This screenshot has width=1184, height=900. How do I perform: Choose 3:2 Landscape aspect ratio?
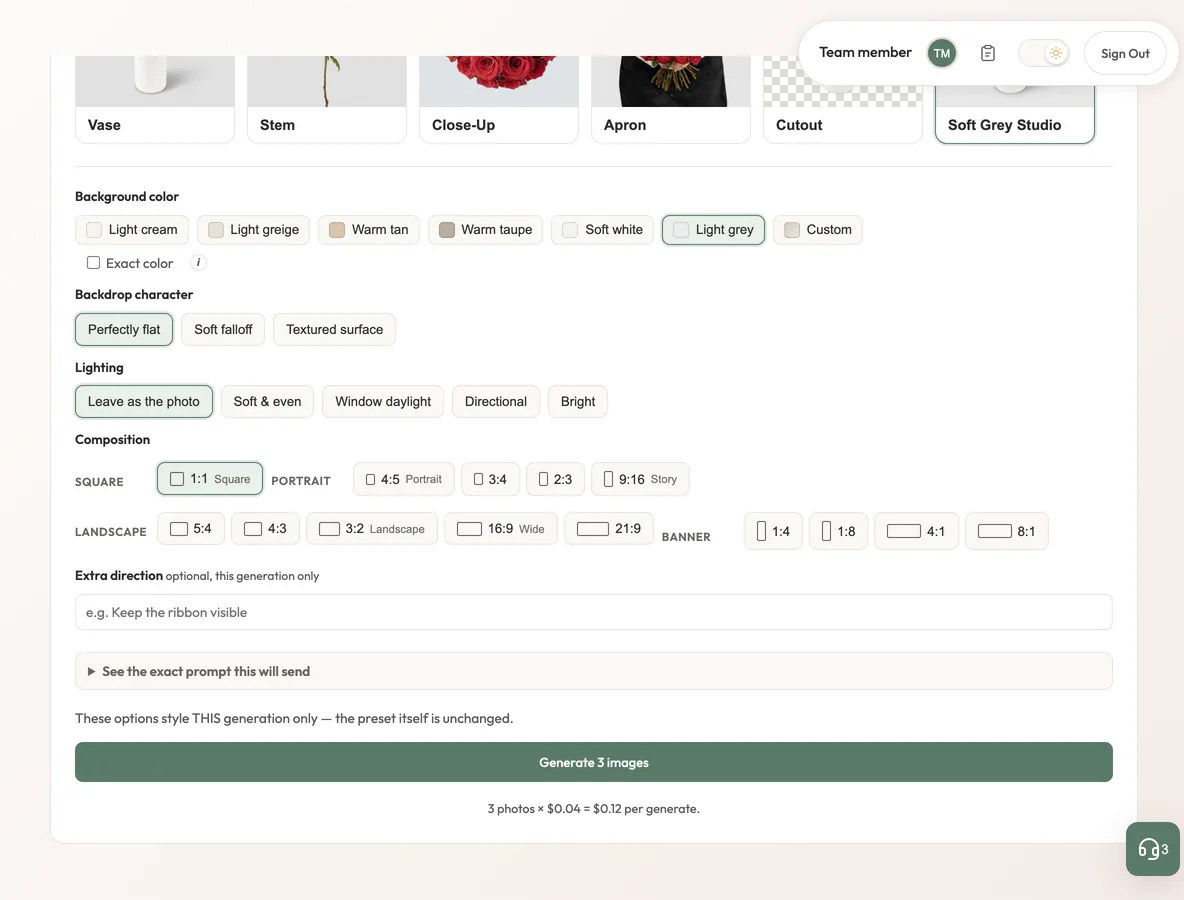pos(372,529)
